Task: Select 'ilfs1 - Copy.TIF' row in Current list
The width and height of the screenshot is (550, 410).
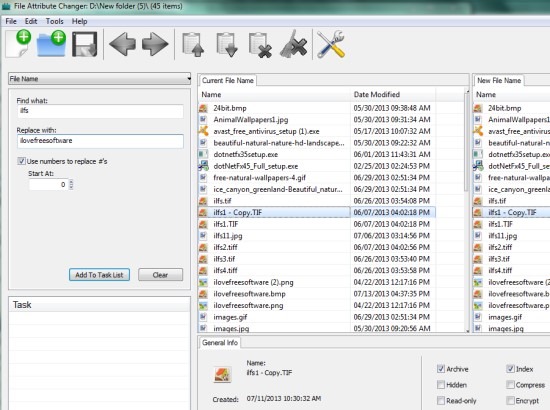Action: (317, 213)
